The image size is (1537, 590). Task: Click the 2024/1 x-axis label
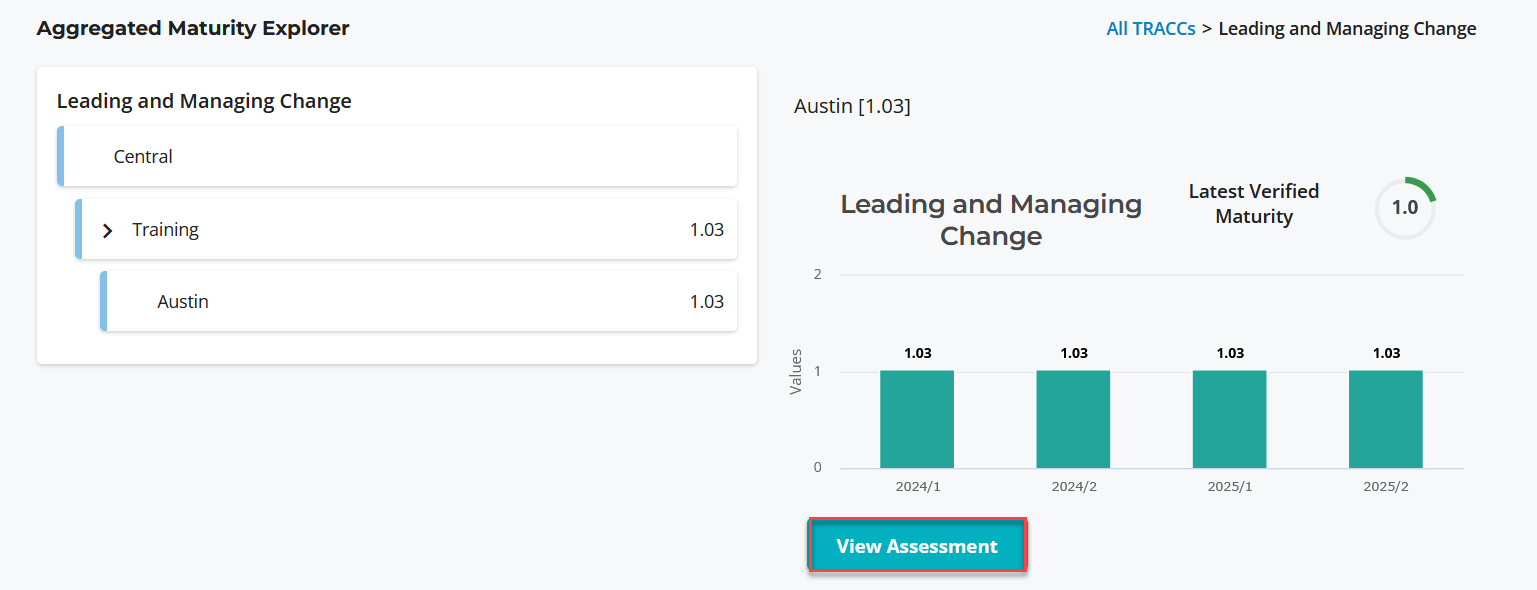917,486
